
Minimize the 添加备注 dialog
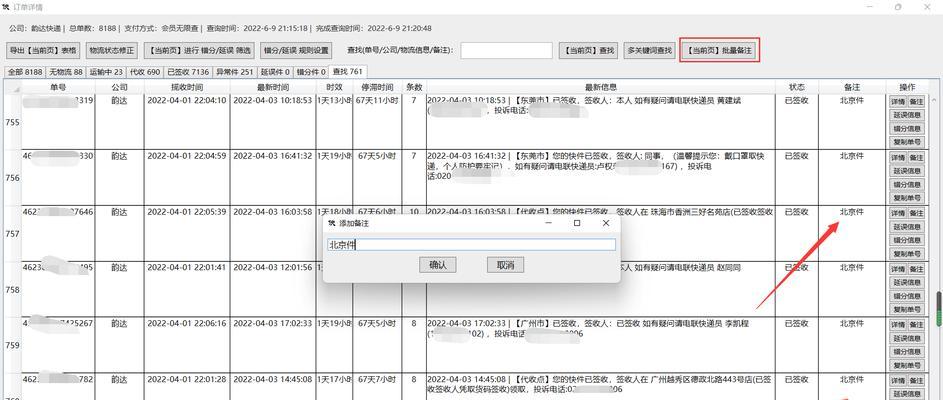tap(548, 223)
